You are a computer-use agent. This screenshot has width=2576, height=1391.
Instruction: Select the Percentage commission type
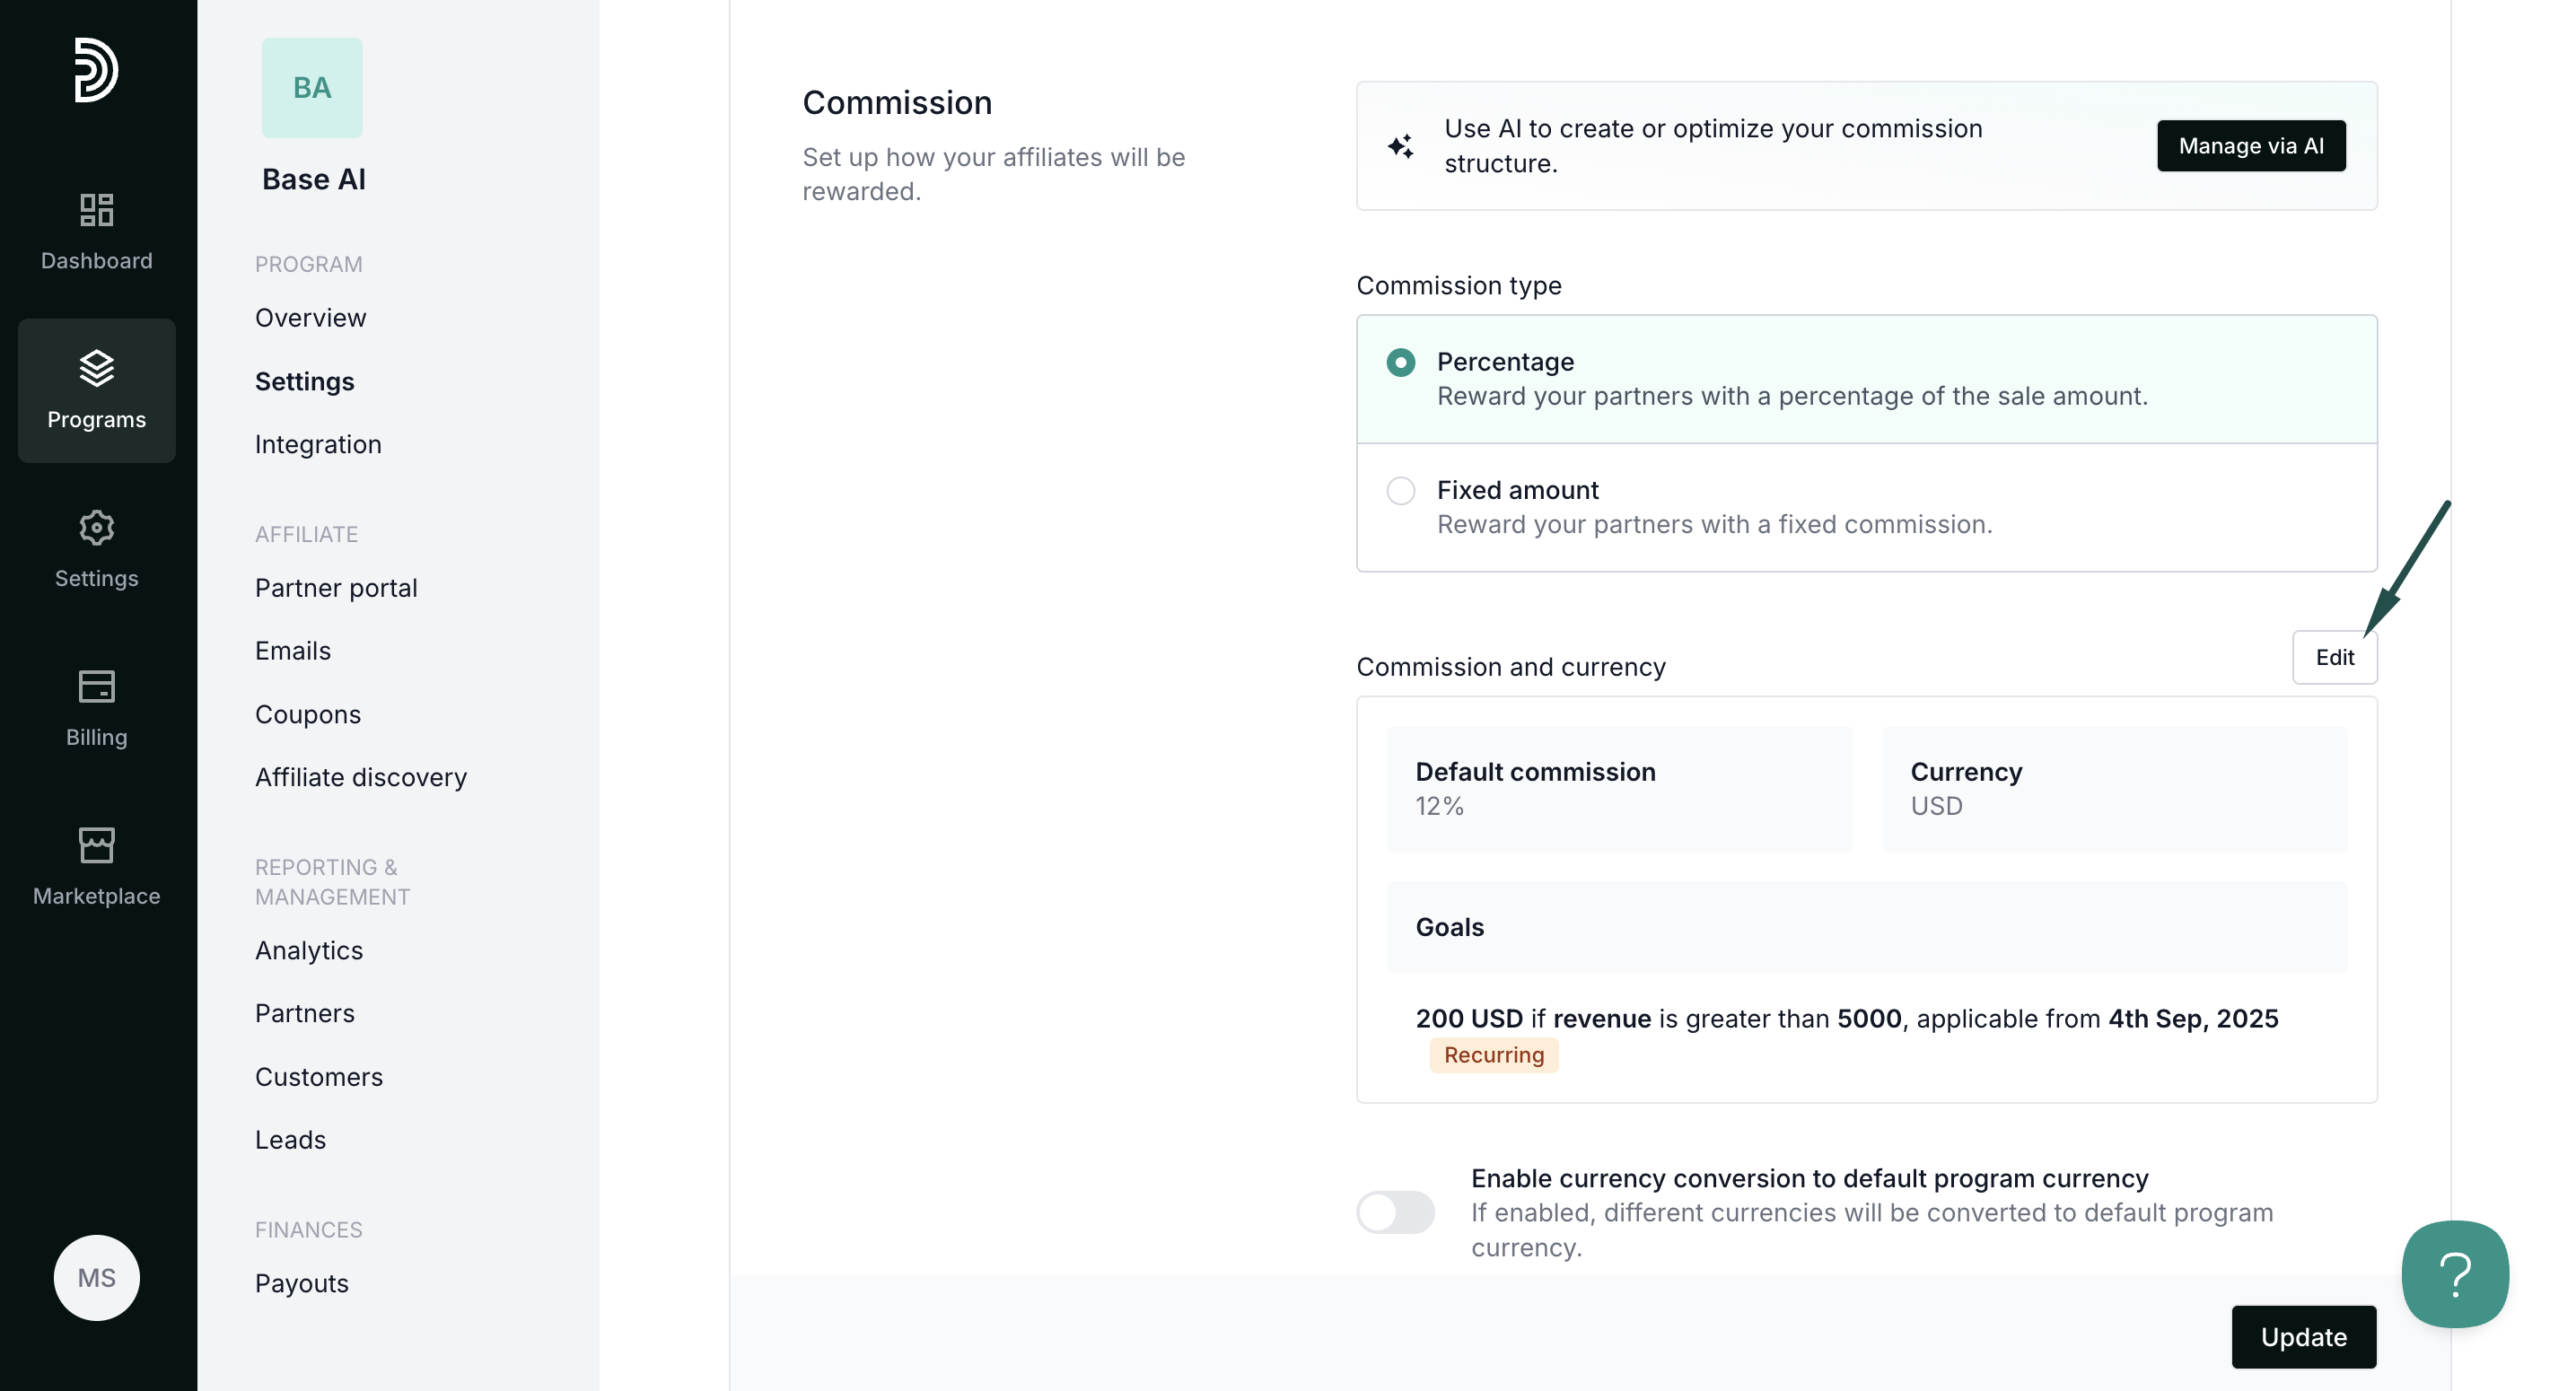point(1400,362)
